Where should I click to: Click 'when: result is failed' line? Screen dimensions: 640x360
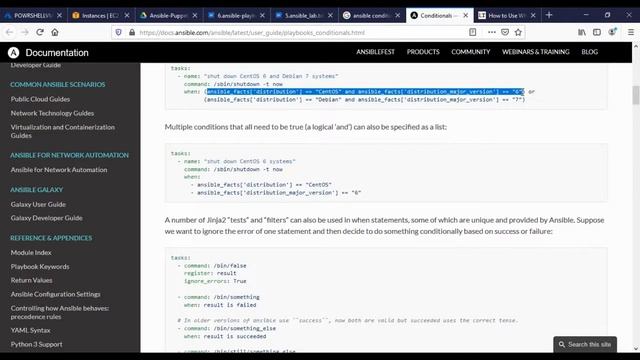(220, 305)
